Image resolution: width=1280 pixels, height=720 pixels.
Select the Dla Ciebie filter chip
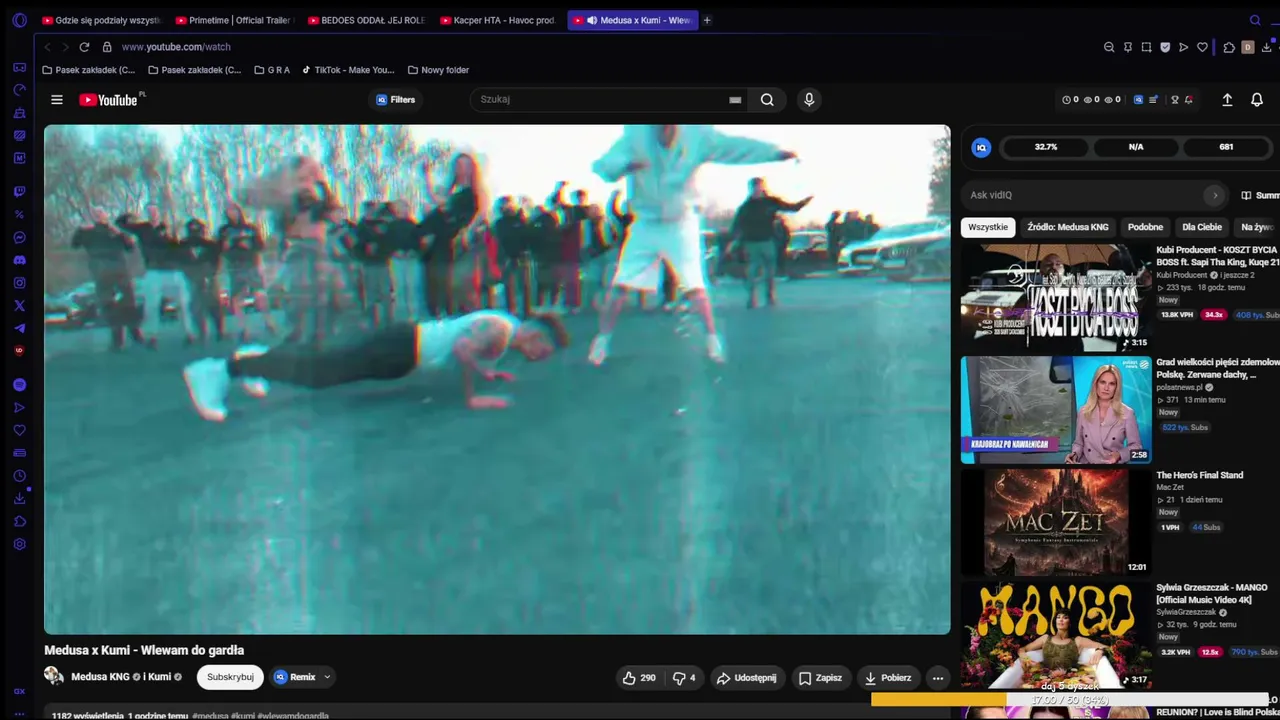1202,227
